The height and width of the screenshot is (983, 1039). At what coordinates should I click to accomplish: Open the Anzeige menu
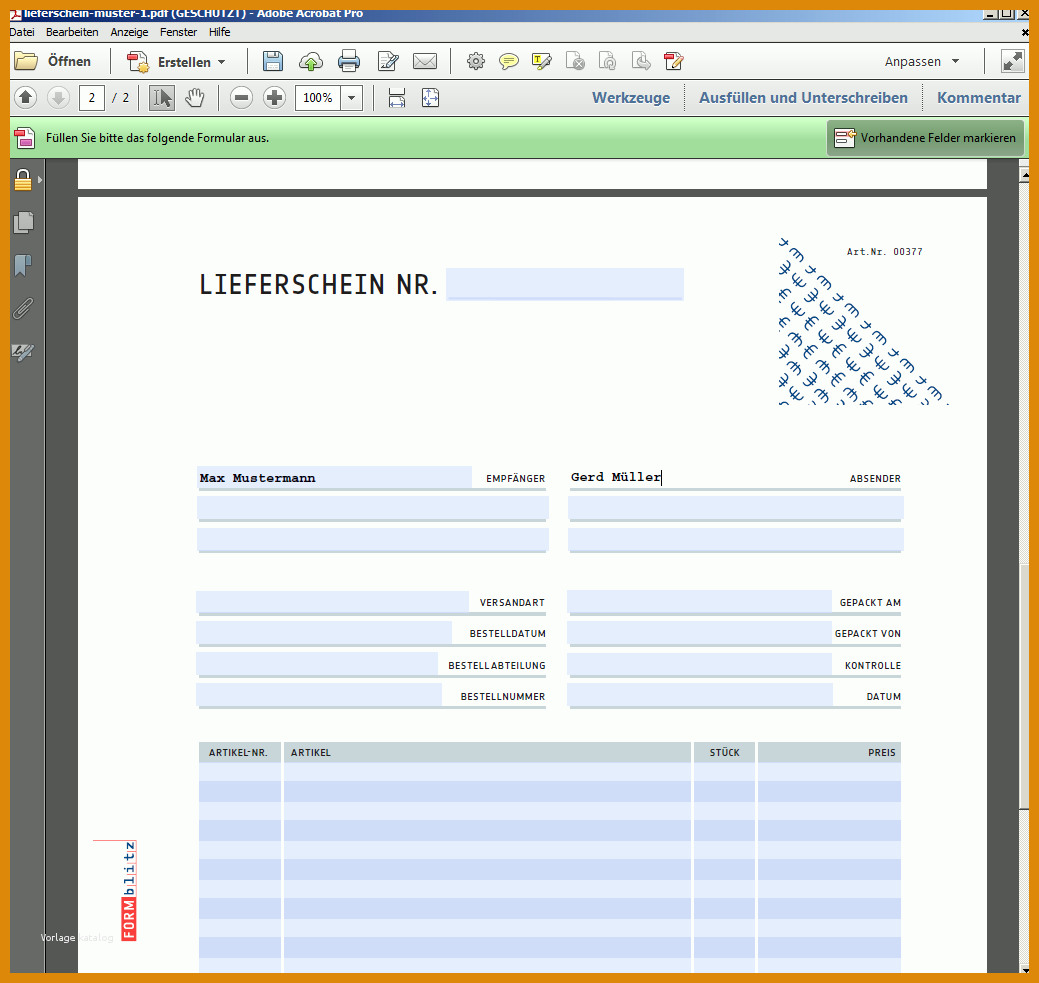click(129, 32)
